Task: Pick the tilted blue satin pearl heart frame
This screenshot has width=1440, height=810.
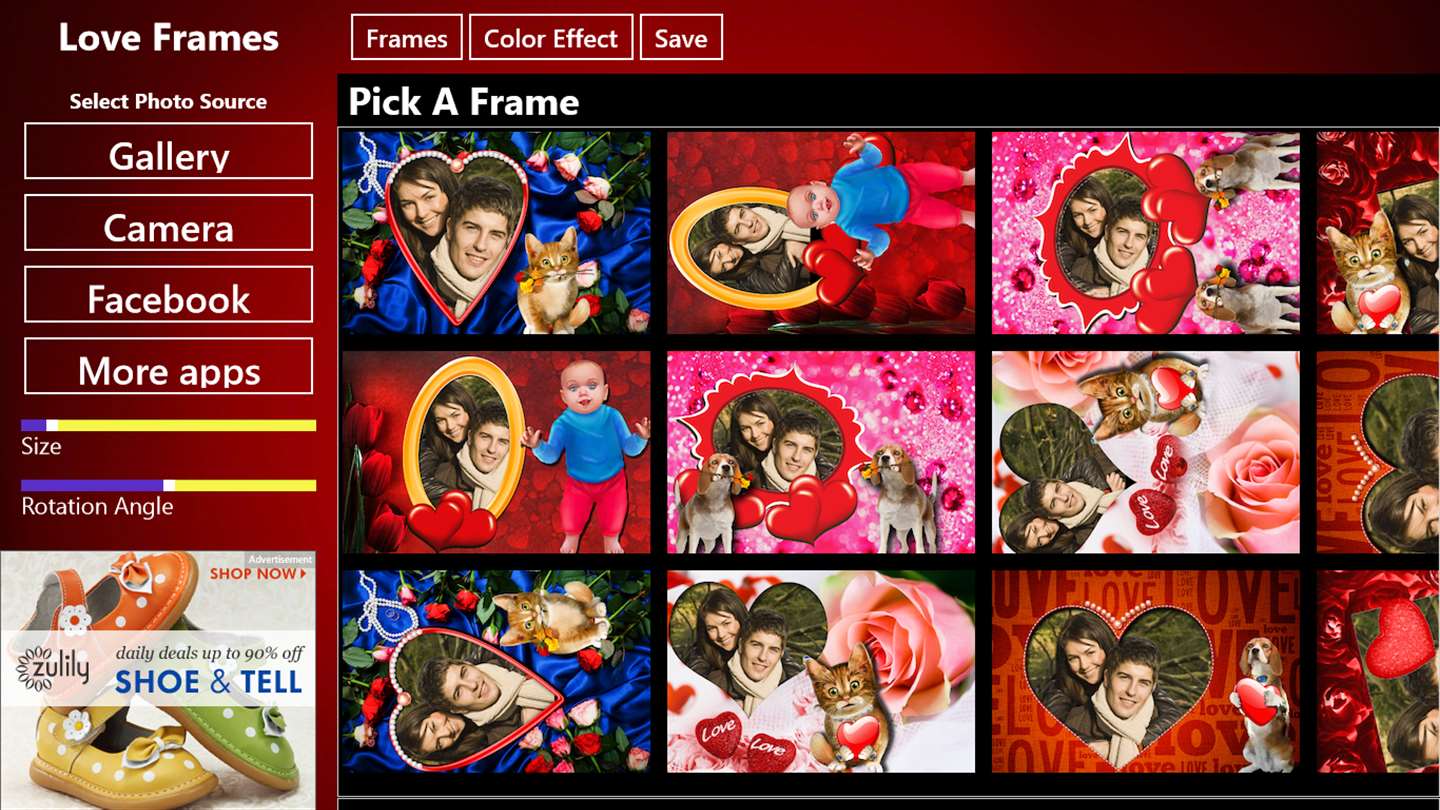Action: click(x=496, y=671)
